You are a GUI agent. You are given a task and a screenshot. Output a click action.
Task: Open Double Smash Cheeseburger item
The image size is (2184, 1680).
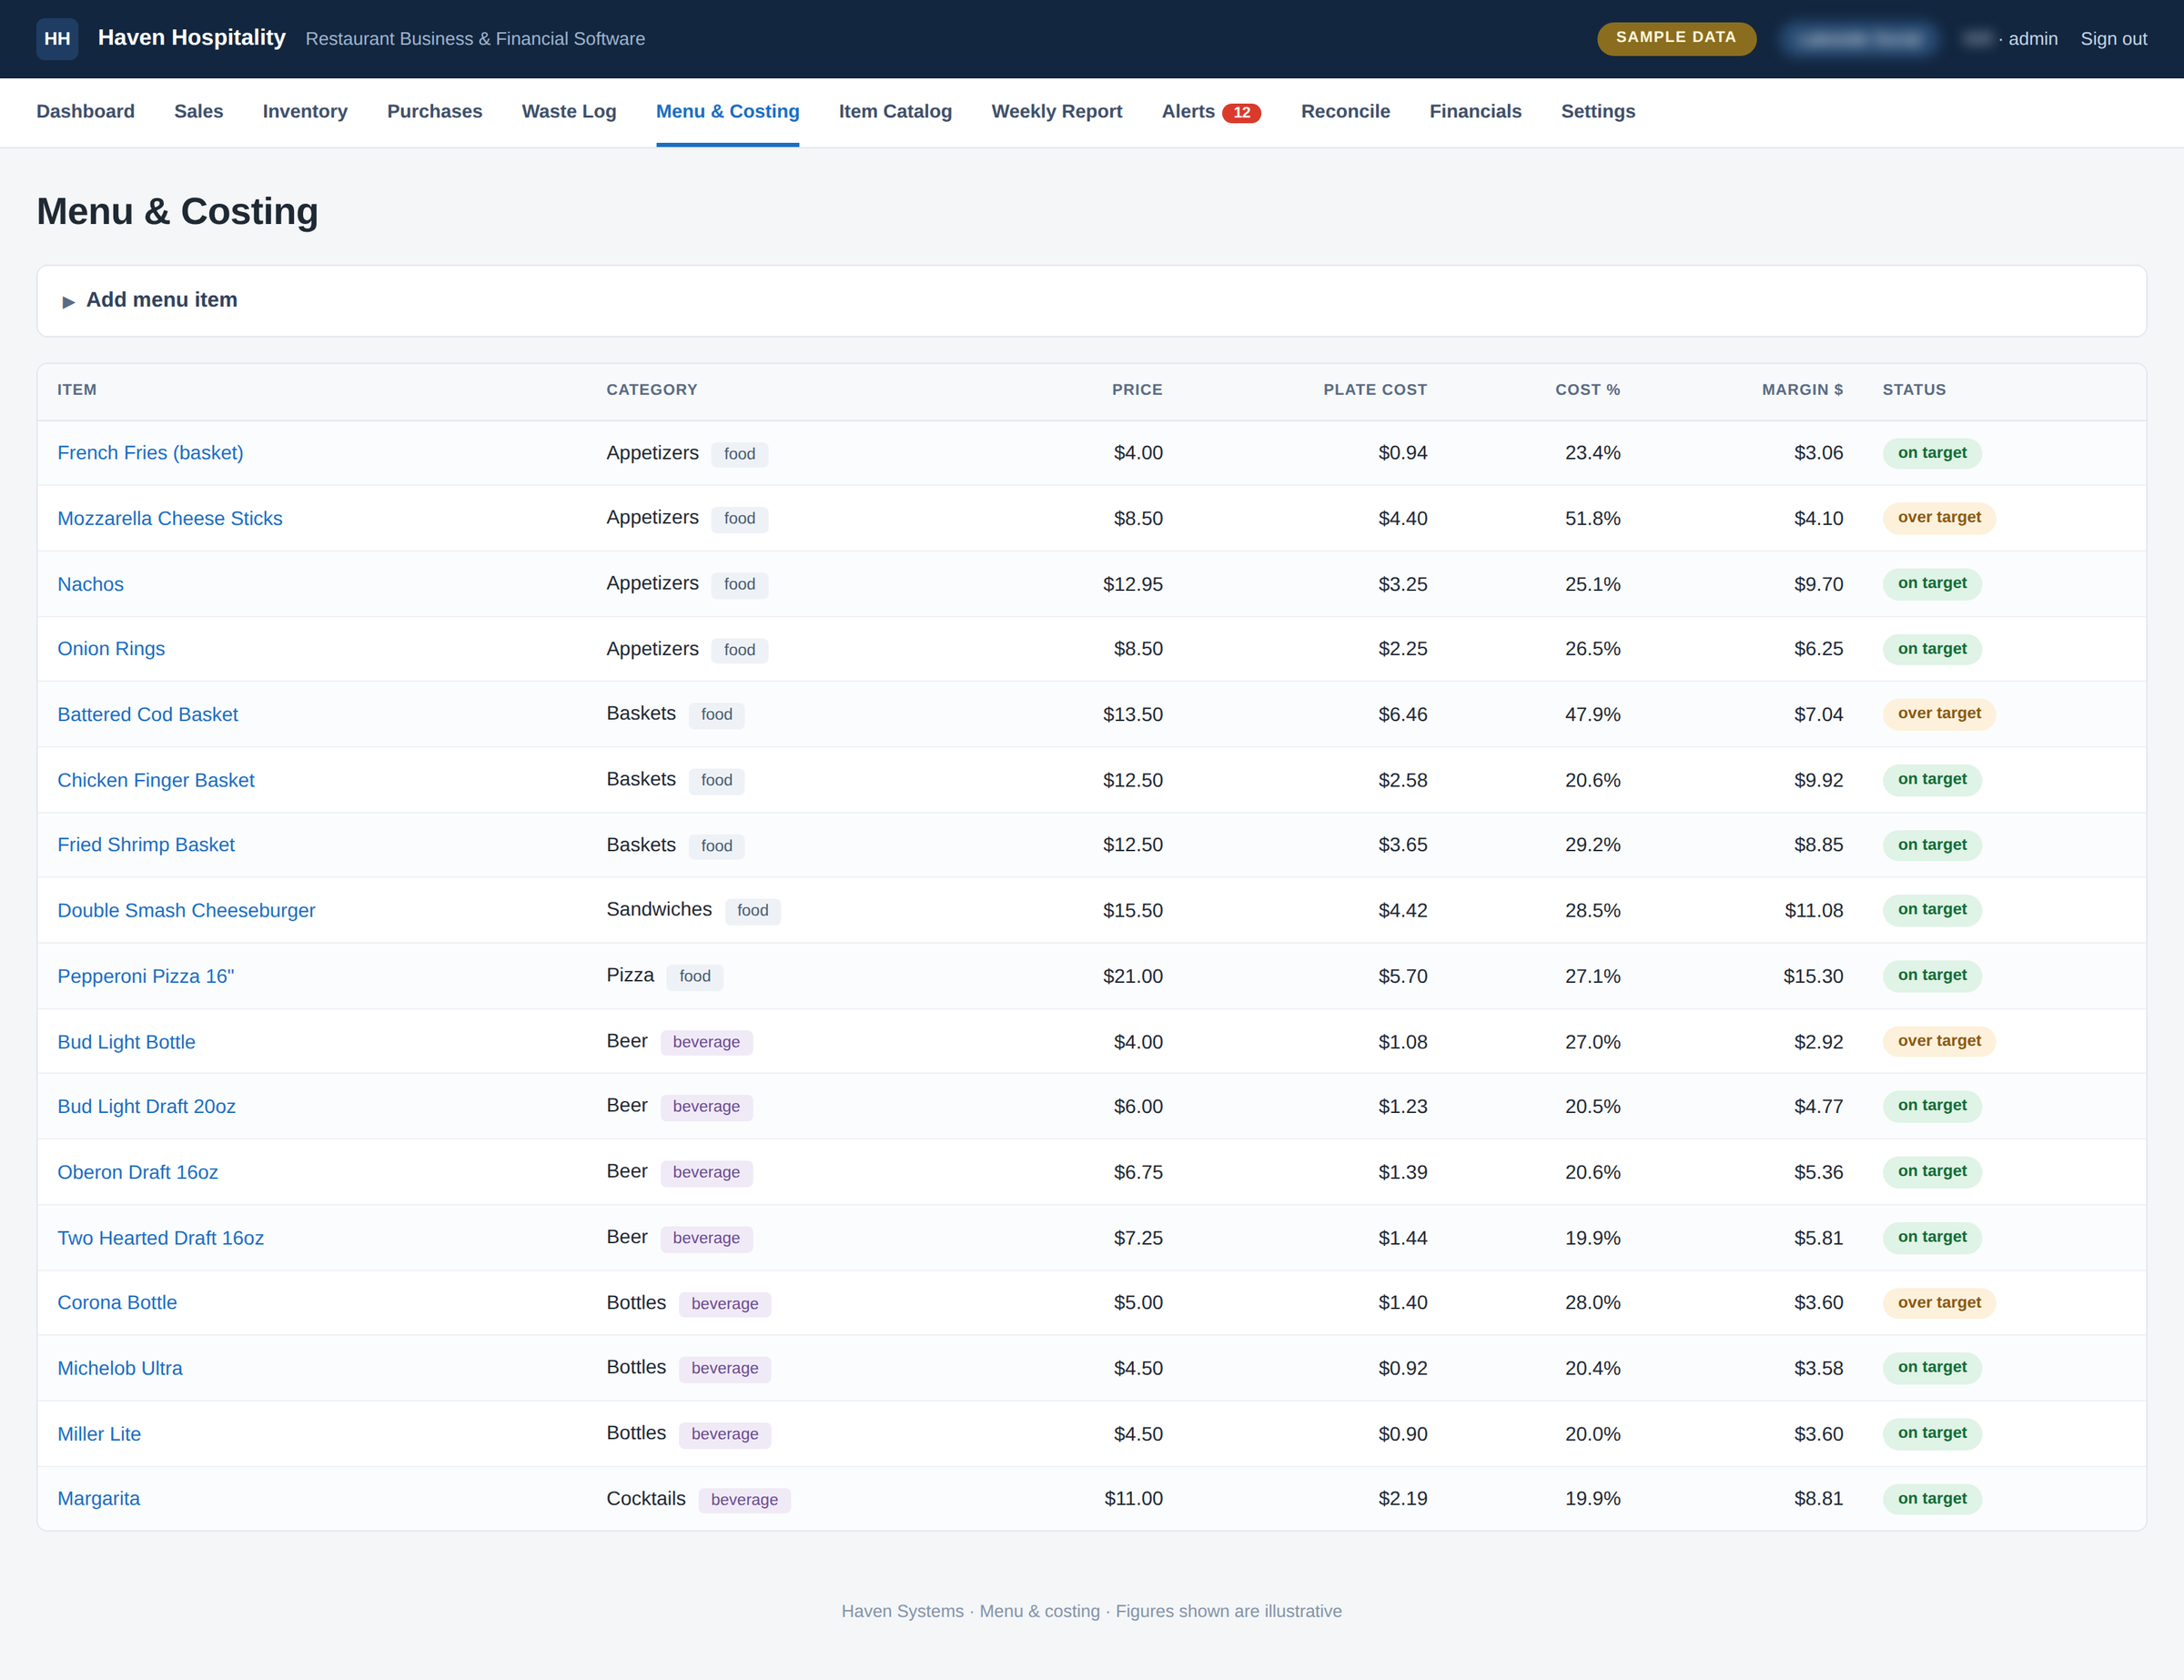(x=186, y=911)
